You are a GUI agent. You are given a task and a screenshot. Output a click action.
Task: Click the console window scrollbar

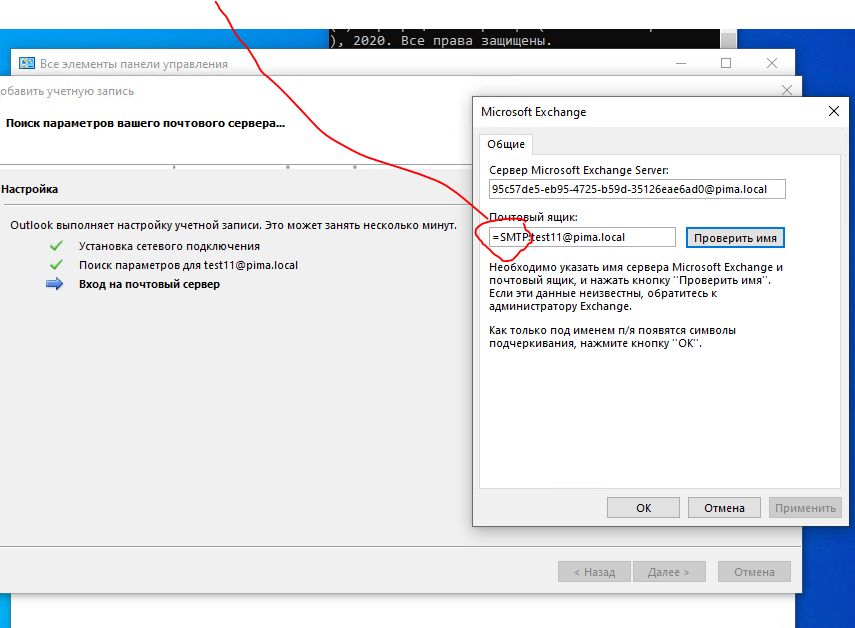pyautogui.click(x=728, y=39)
